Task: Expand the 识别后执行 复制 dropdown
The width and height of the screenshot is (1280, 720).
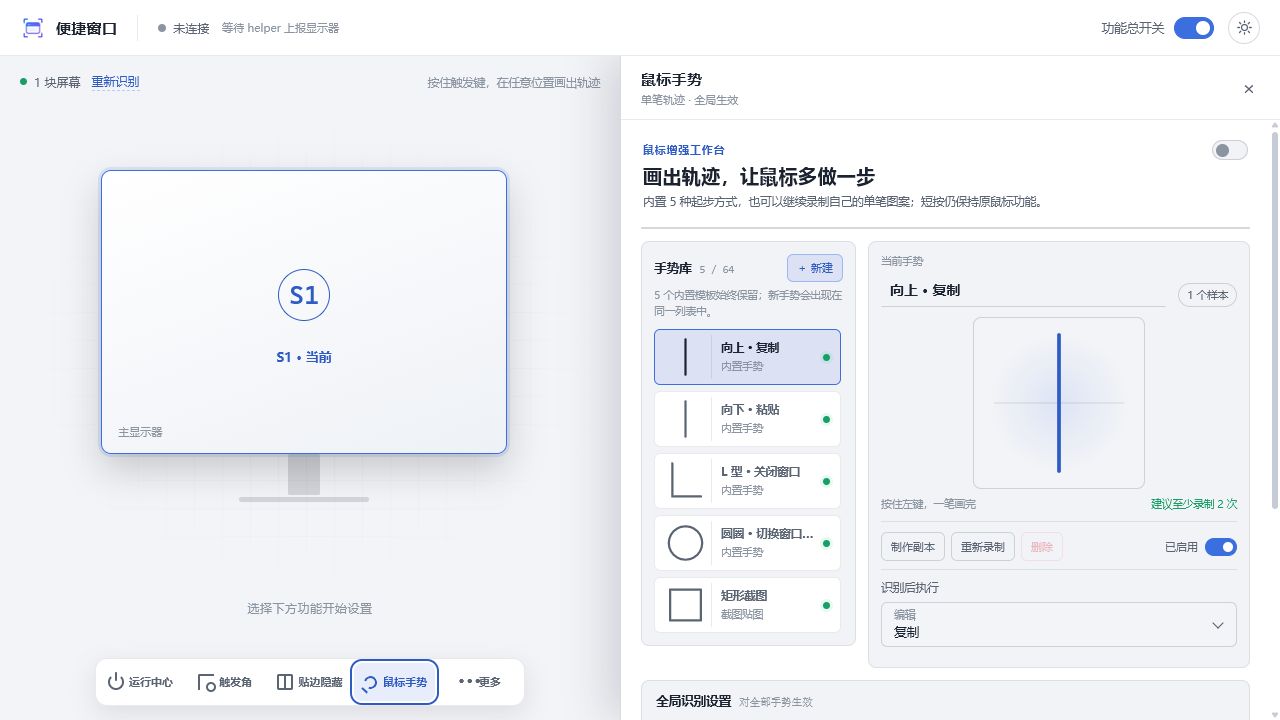Action: [1058, 624]
